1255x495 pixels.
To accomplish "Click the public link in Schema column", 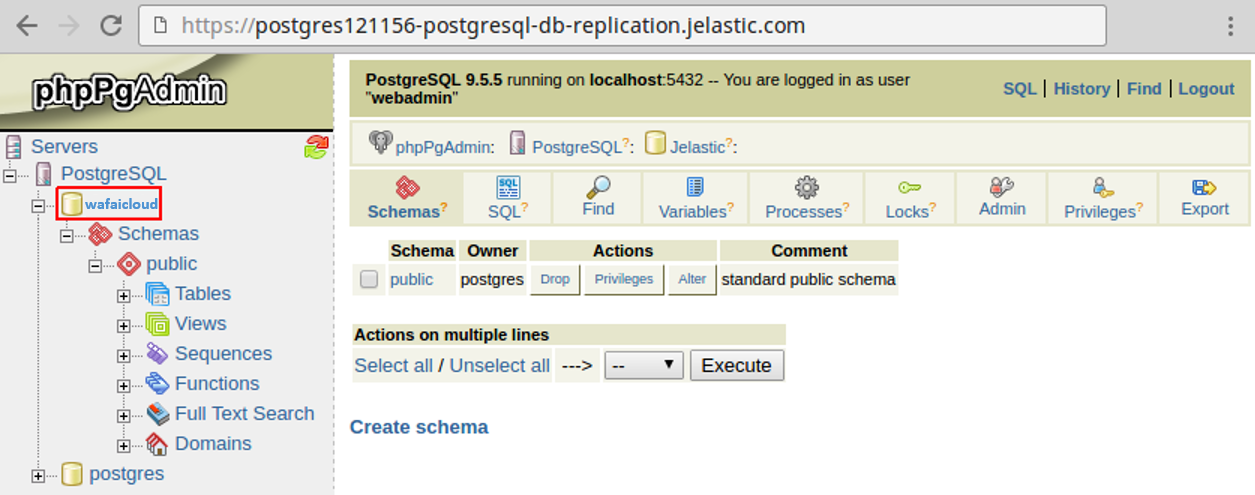I will coord(412,280).
